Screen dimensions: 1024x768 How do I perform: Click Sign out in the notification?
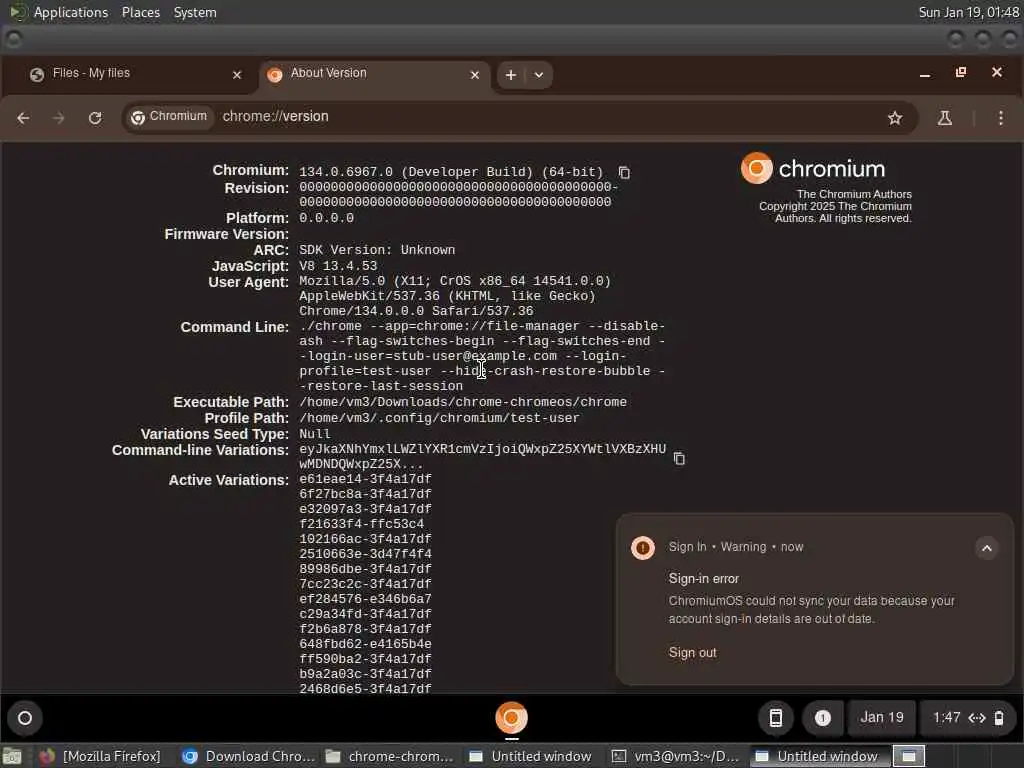tap(692, 652)
